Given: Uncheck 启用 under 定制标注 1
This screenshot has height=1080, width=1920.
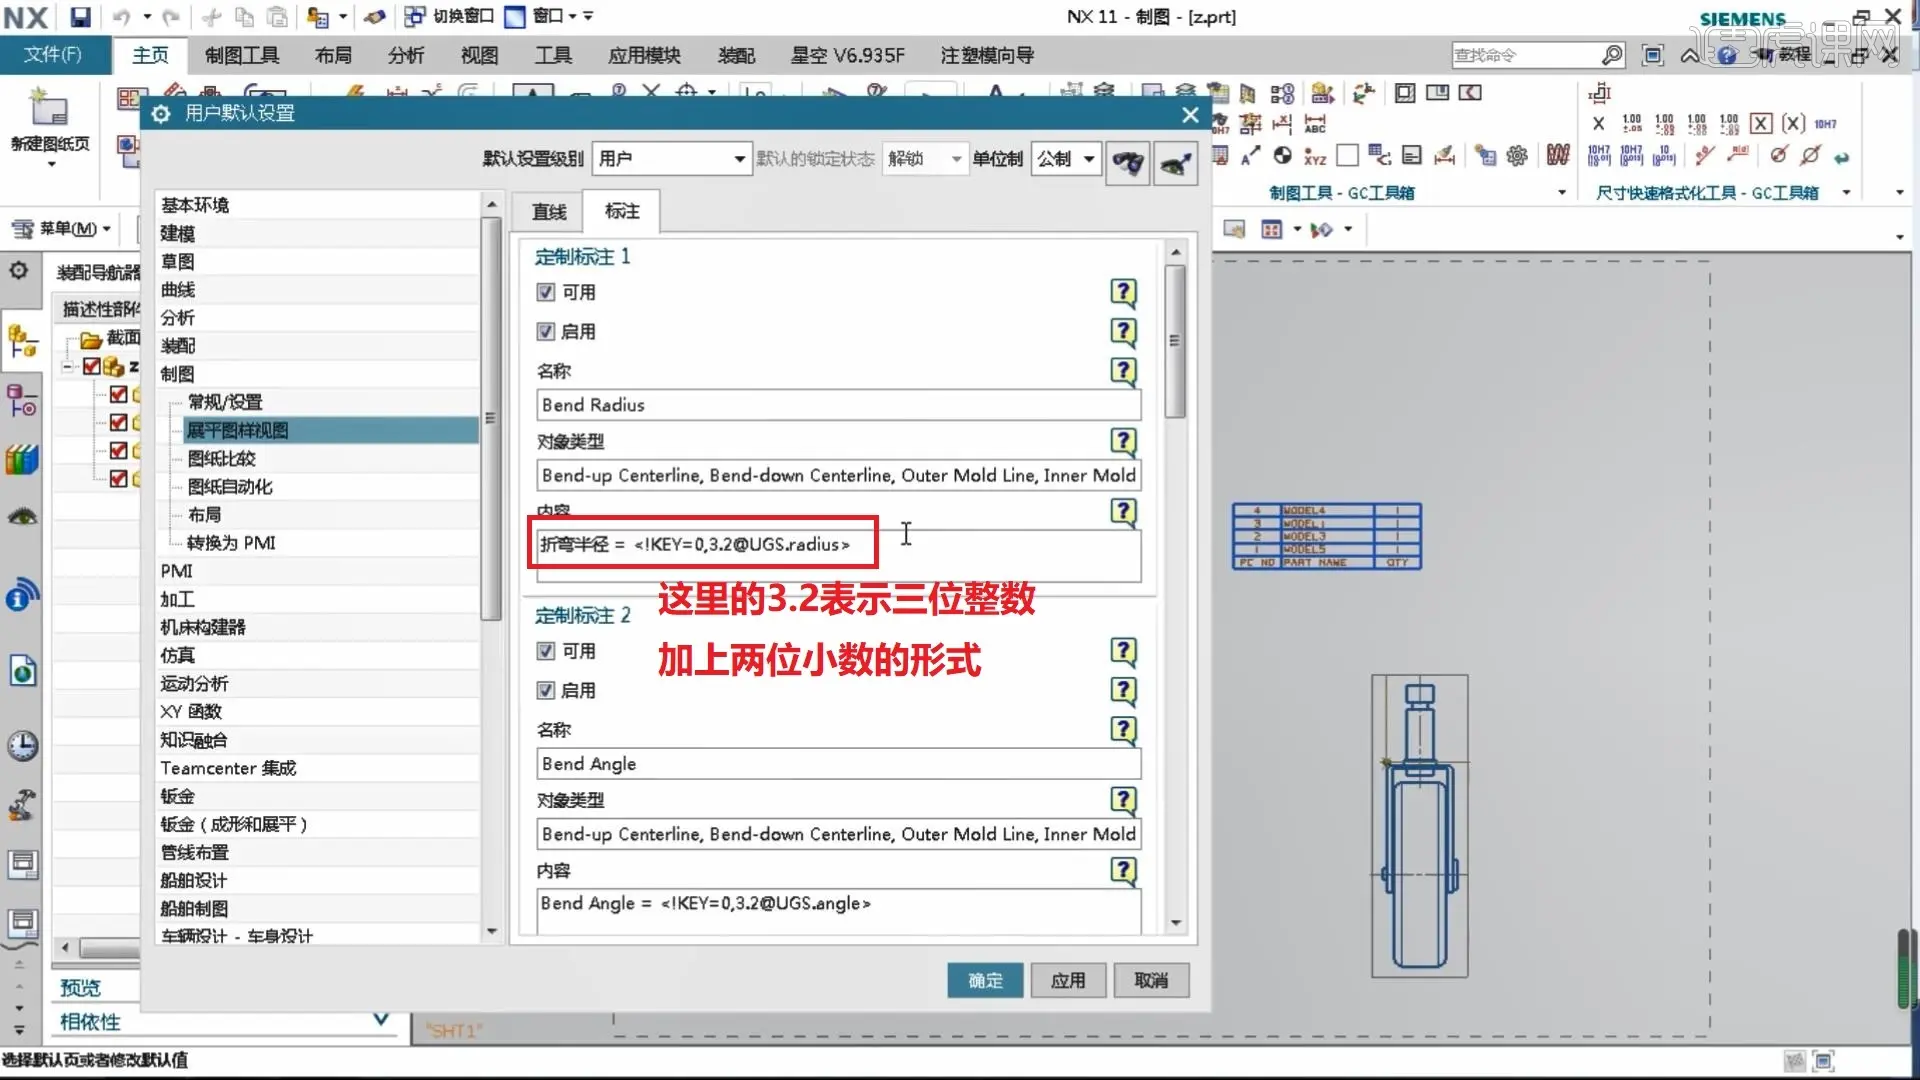Looking at the screenshot, I should [x=545, y=331].
